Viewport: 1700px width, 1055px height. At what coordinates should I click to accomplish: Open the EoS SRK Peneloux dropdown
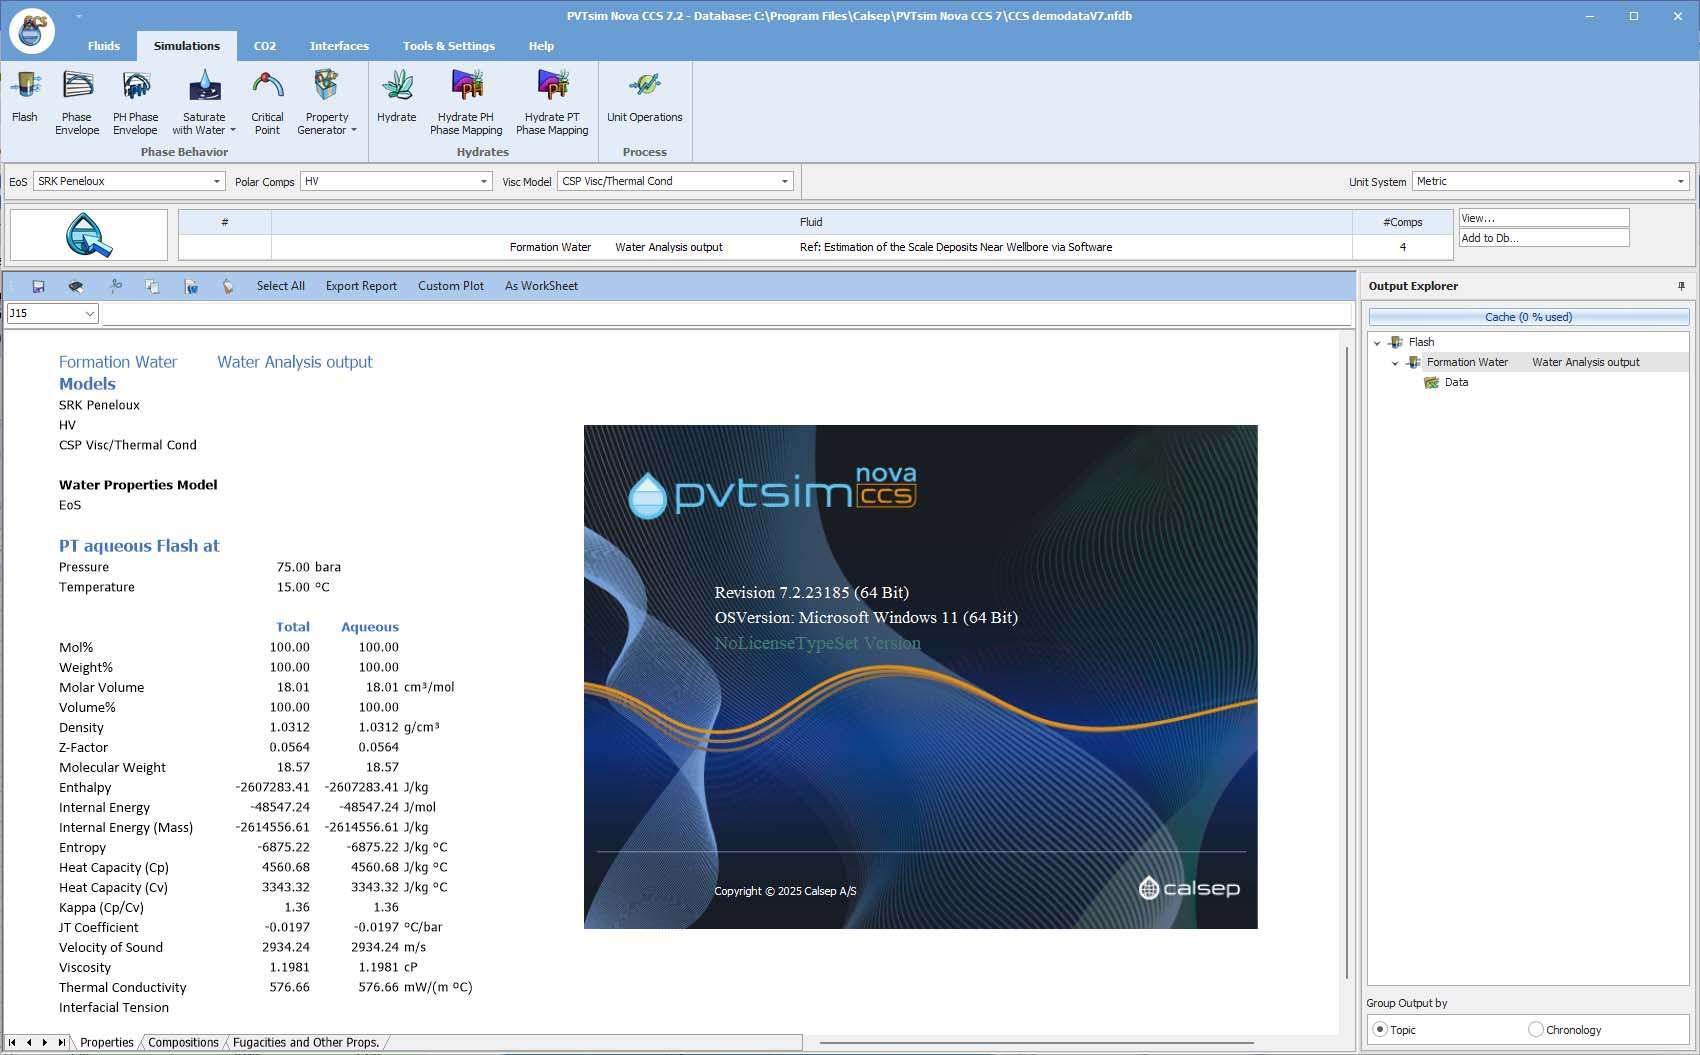click(216, 181)
